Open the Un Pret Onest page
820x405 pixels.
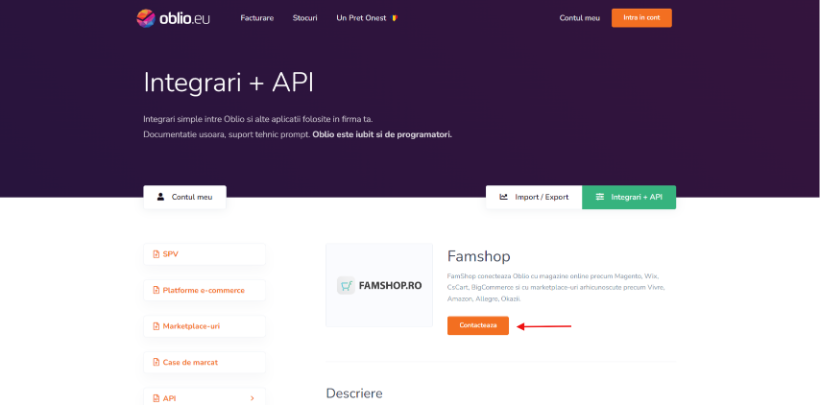pos(361,18)
